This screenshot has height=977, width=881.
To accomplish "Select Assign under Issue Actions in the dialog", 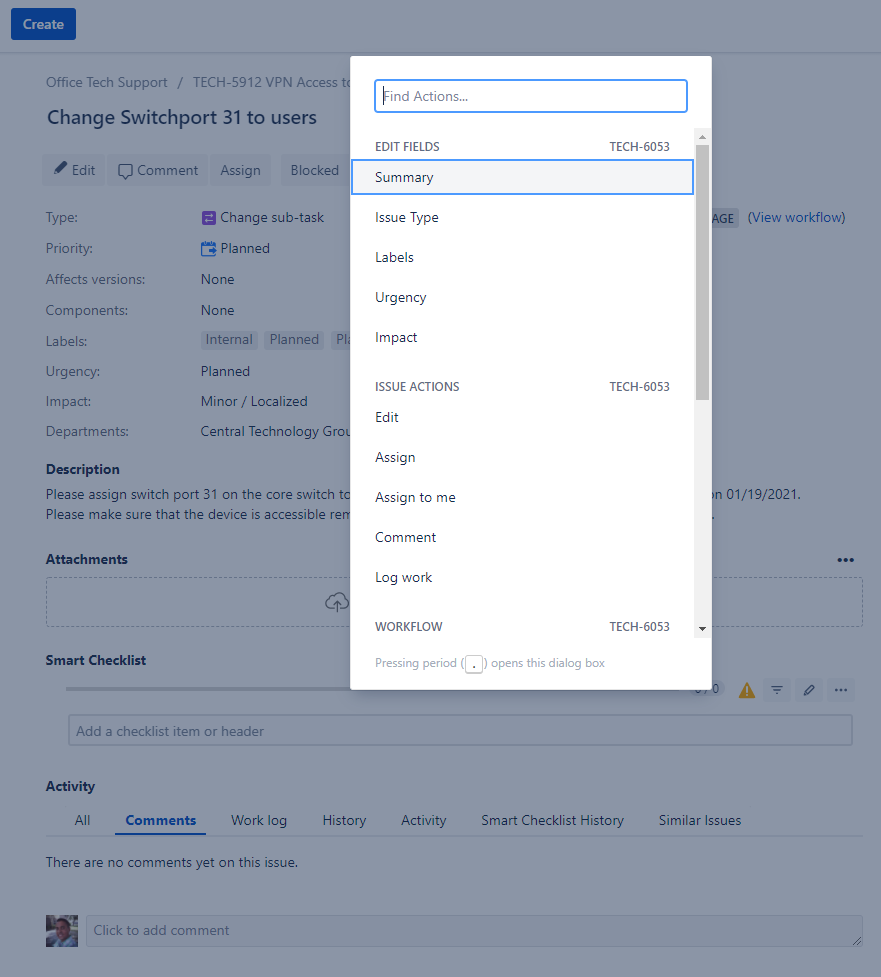I will [x=522, y=457].
